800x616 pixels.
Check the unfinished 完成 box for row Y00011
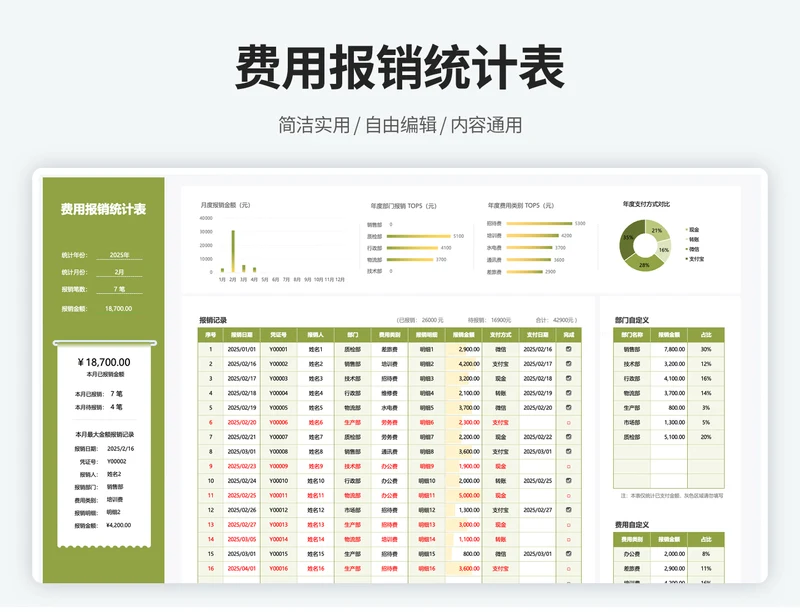click(568, 496)
